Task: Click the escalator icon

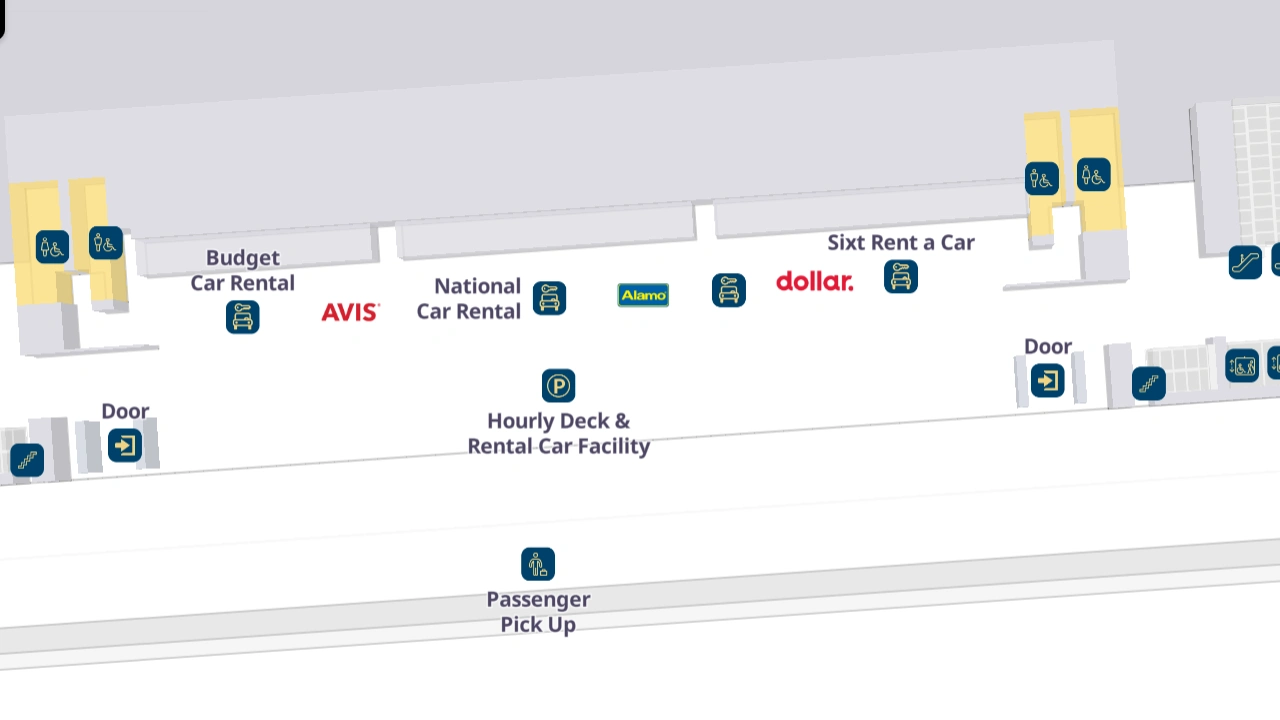Action: point(1245,262)
